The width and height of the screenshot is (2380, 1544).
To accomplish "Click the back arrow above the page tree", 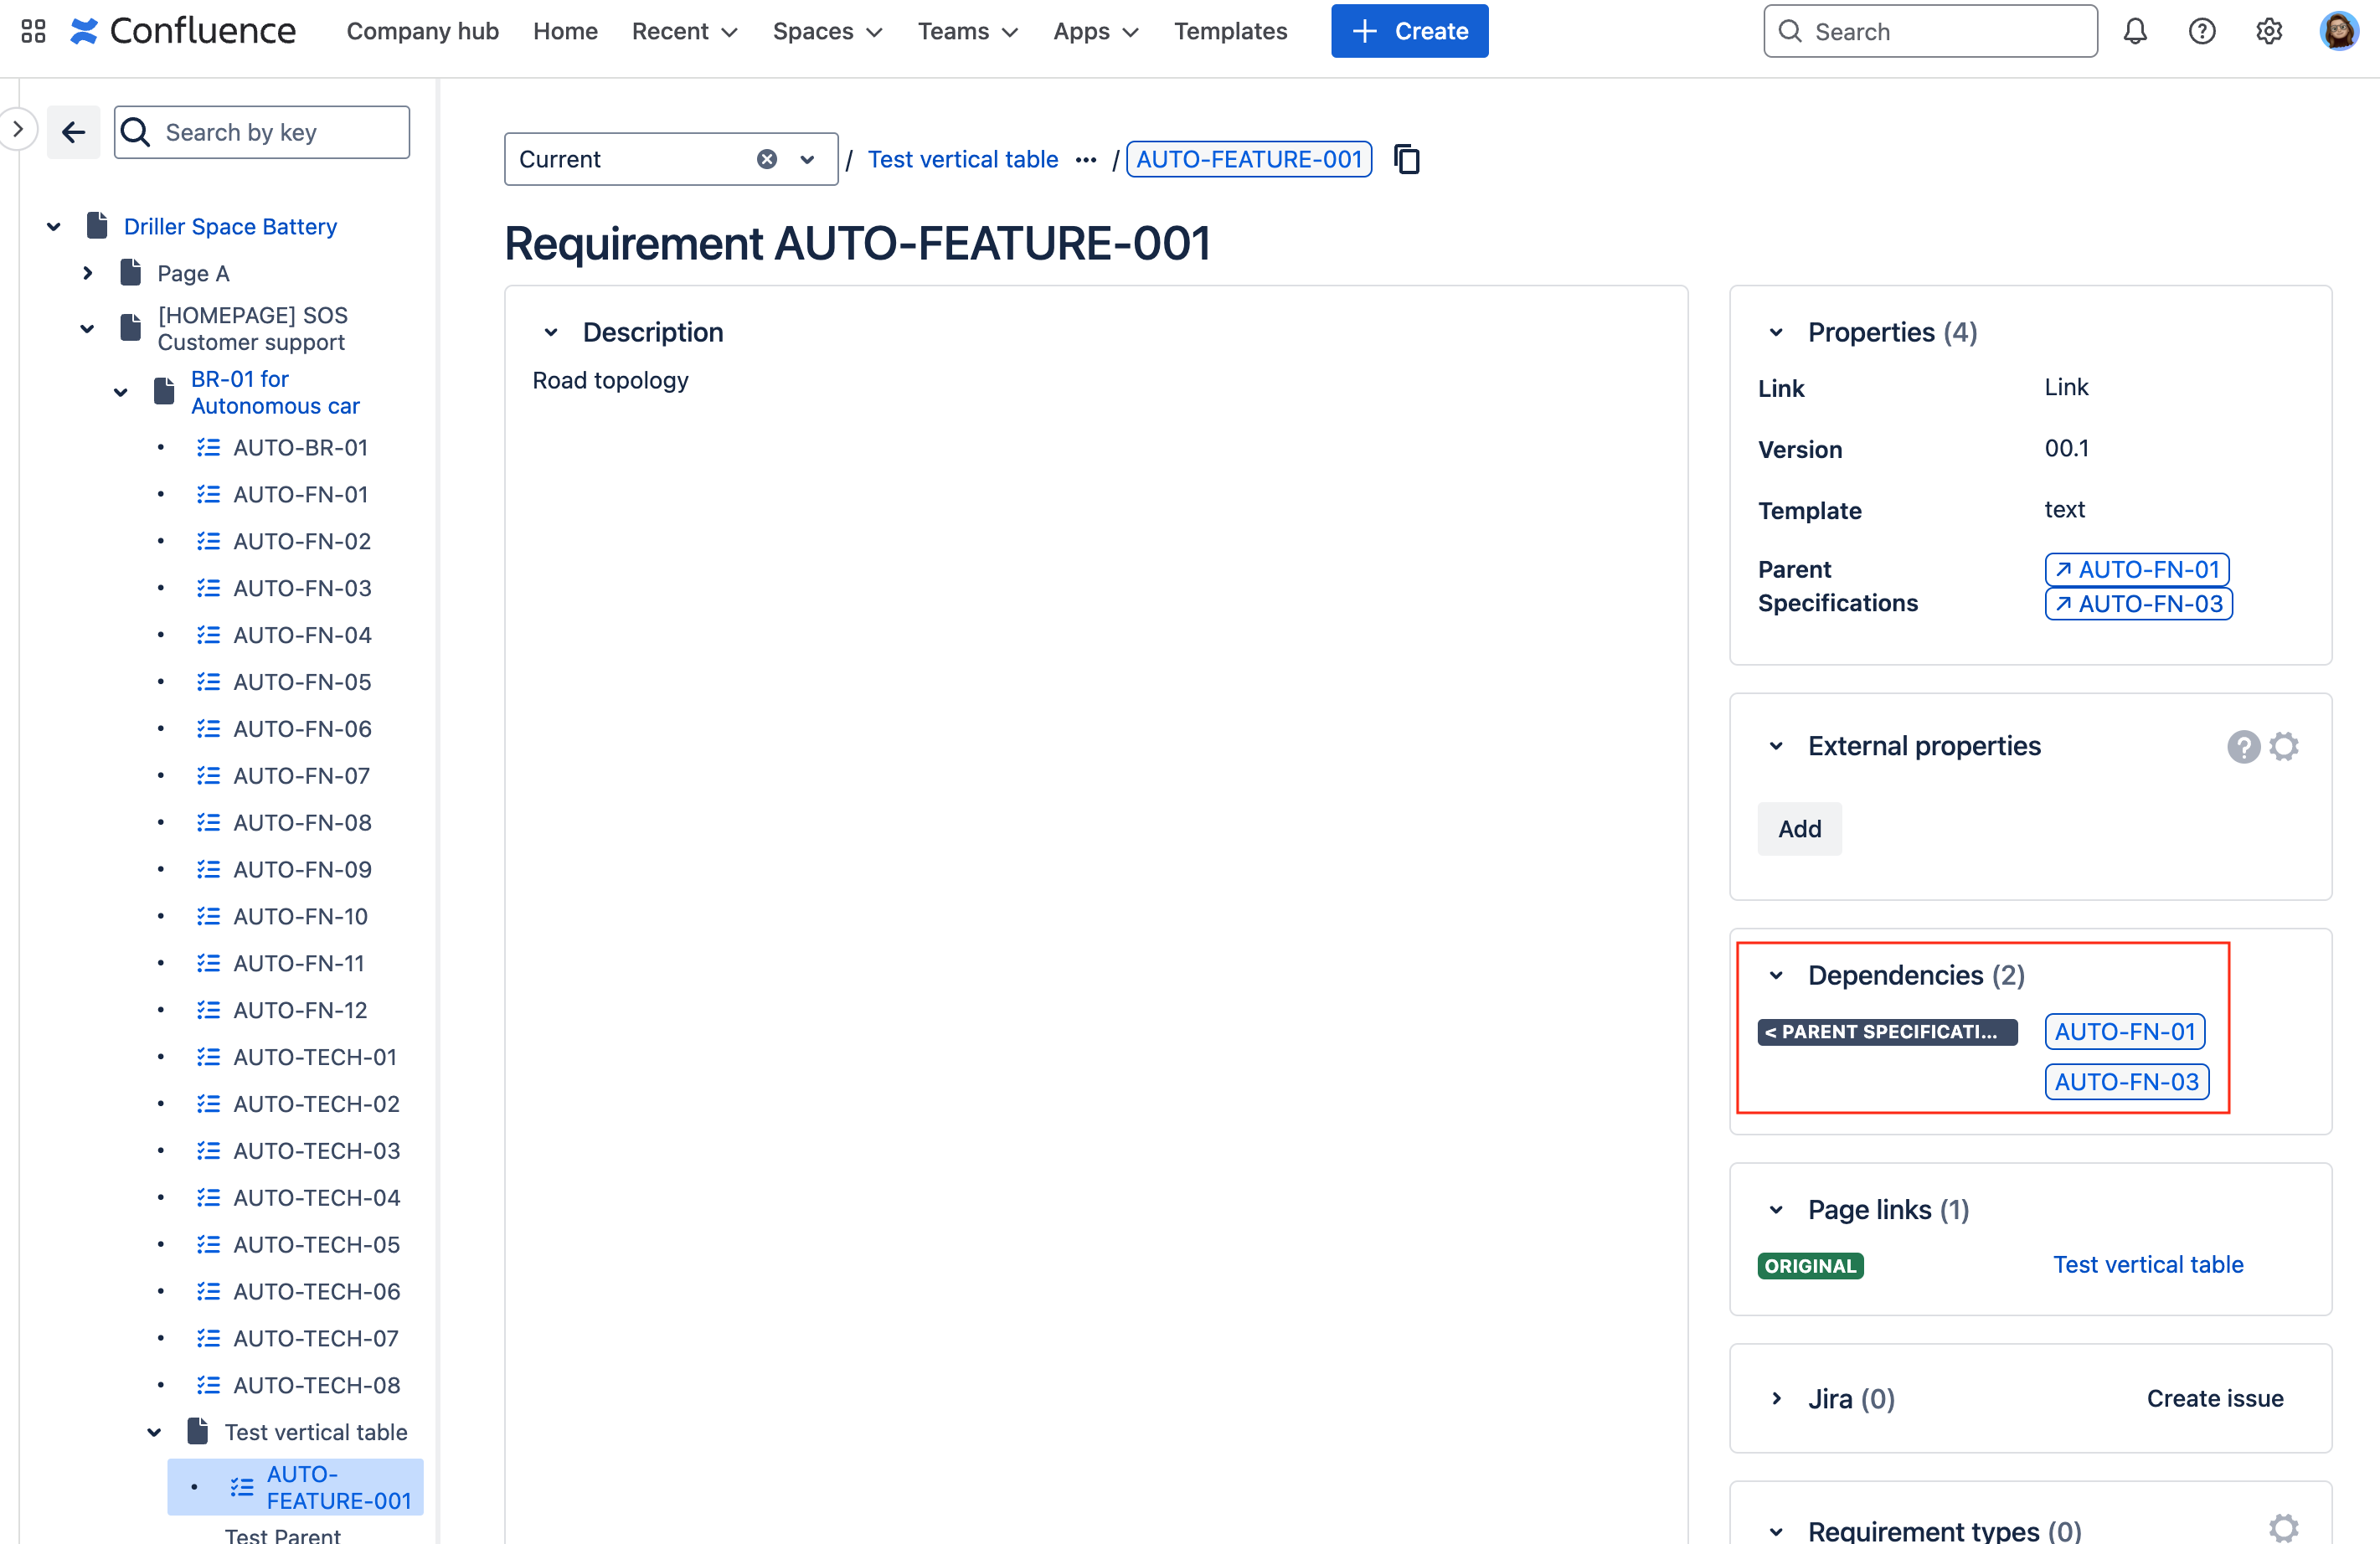I will coord(74,131).
